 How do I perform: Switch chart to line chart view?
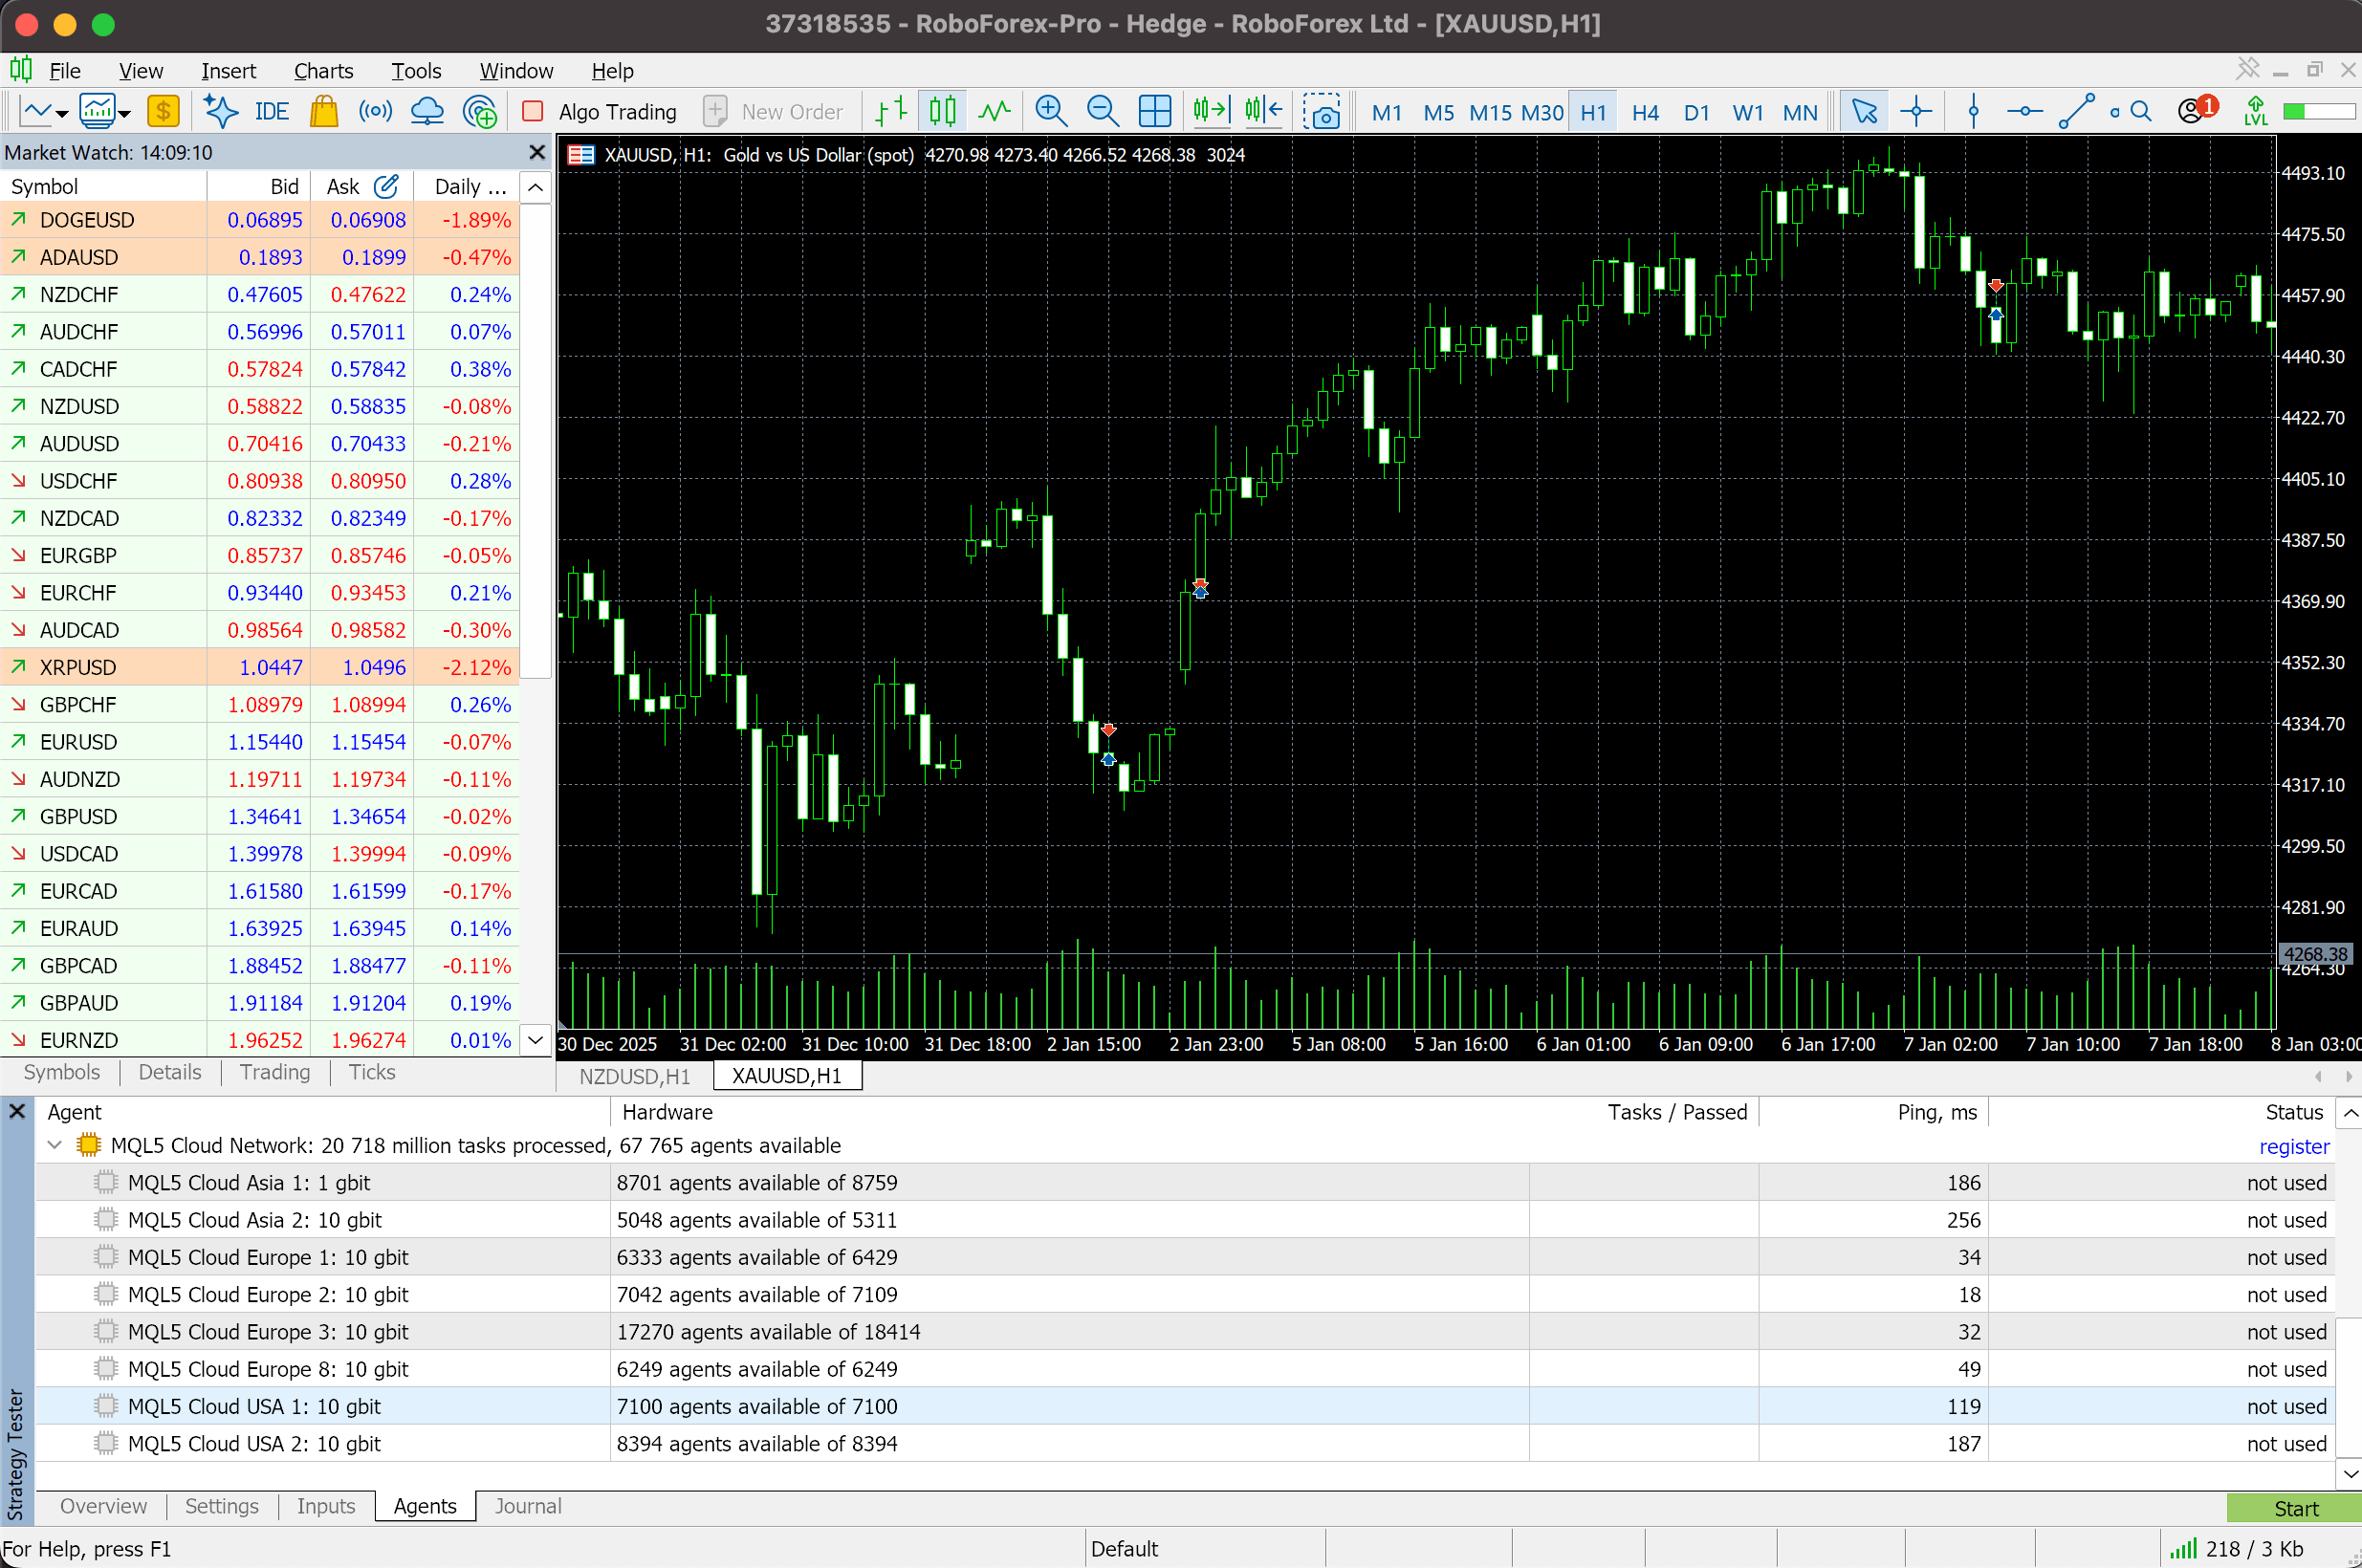pyautogui.click(x=994, y=111)
